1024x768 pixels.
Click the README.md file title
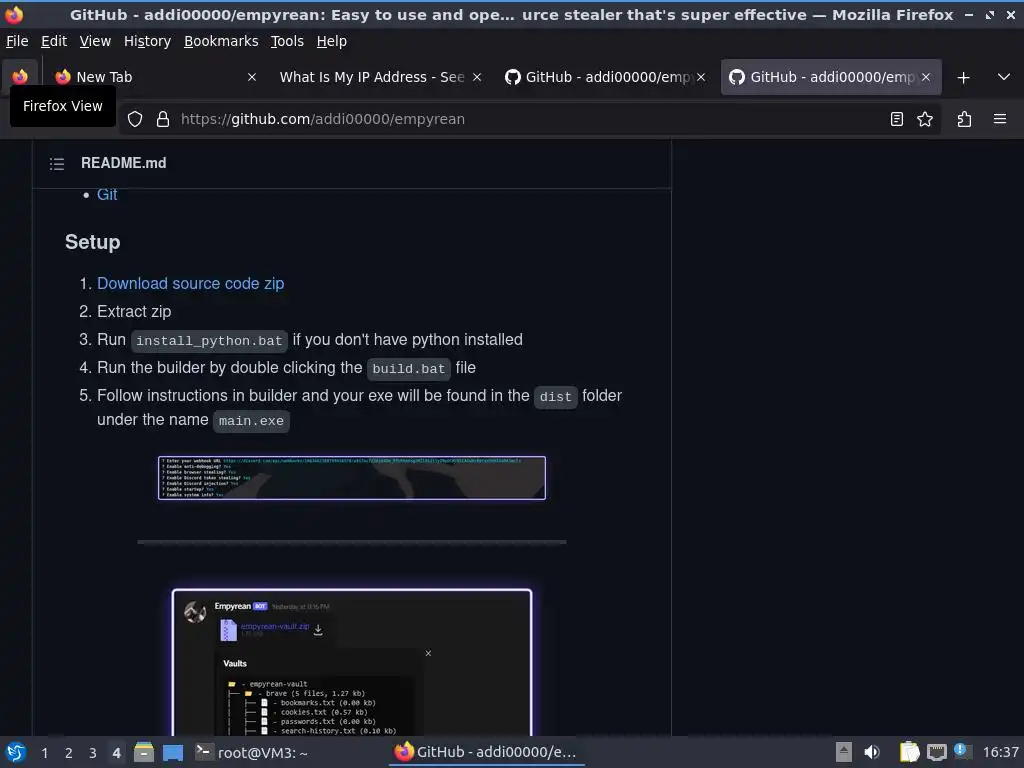123,163
